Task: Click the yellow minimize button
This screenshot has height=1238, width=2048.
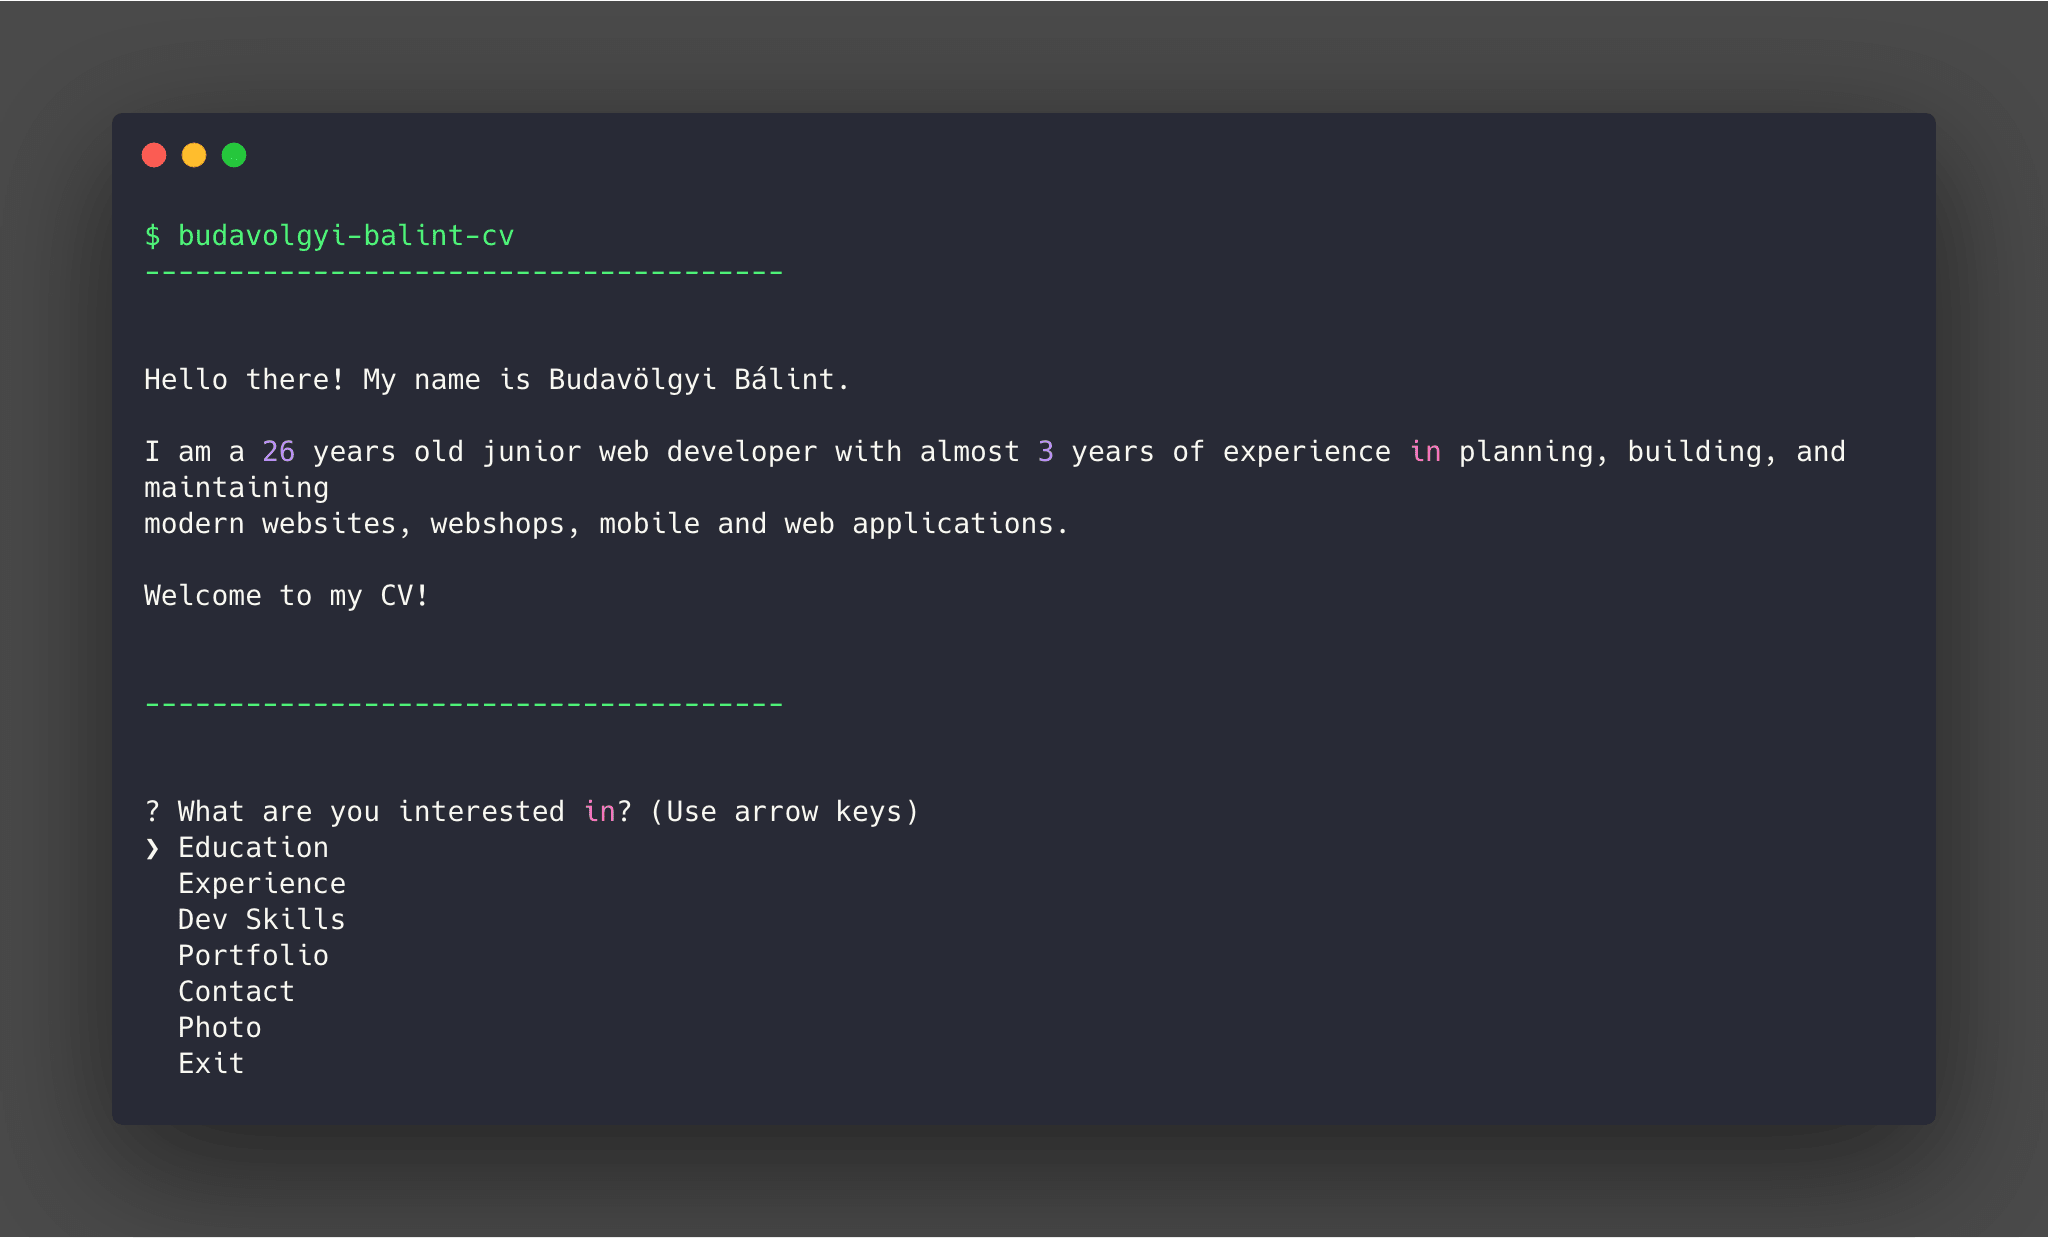Action: 195,154
